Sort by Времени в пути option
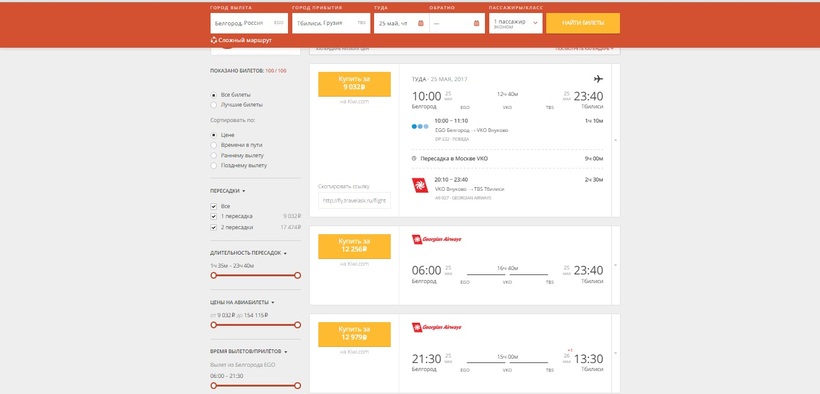The width and height of the screenshot is (820, 394). (x=213, y=145)
